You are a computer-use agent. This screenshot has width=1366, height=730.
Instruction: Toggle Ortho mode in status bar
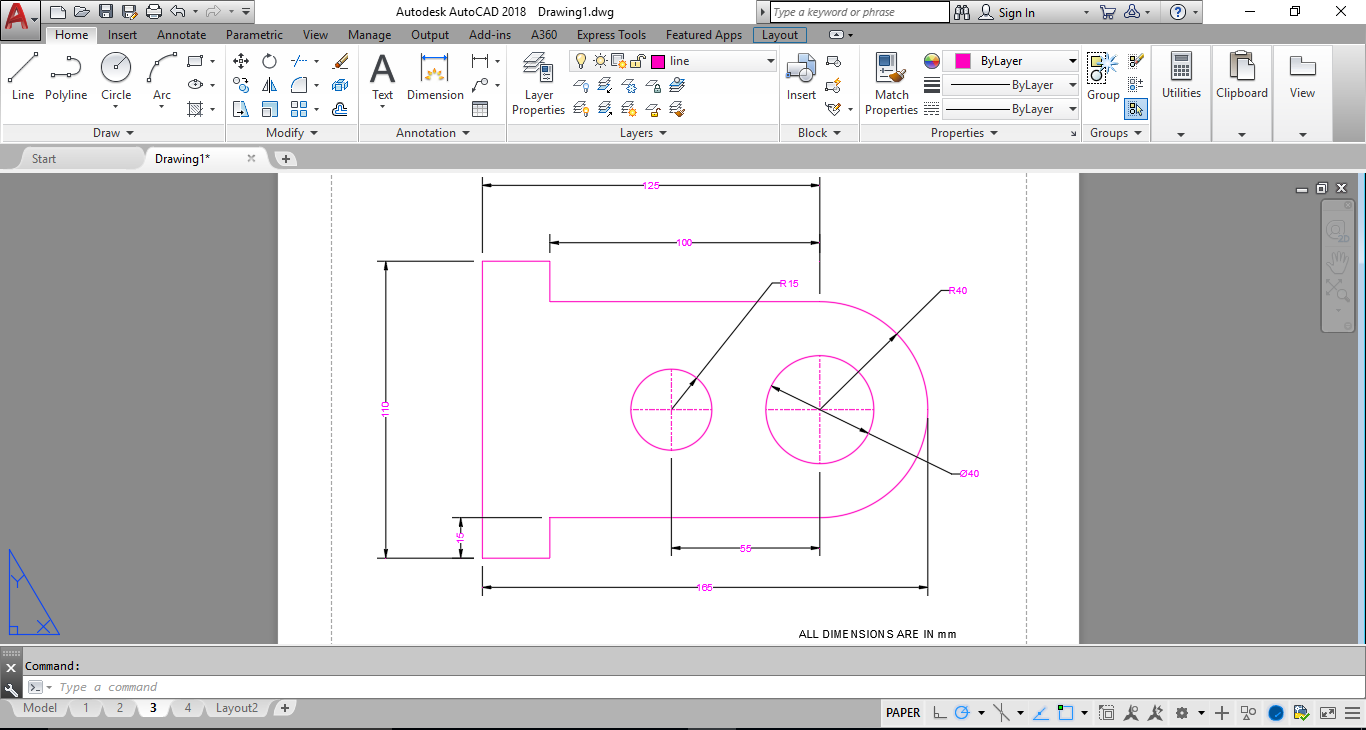pos(940,713)
